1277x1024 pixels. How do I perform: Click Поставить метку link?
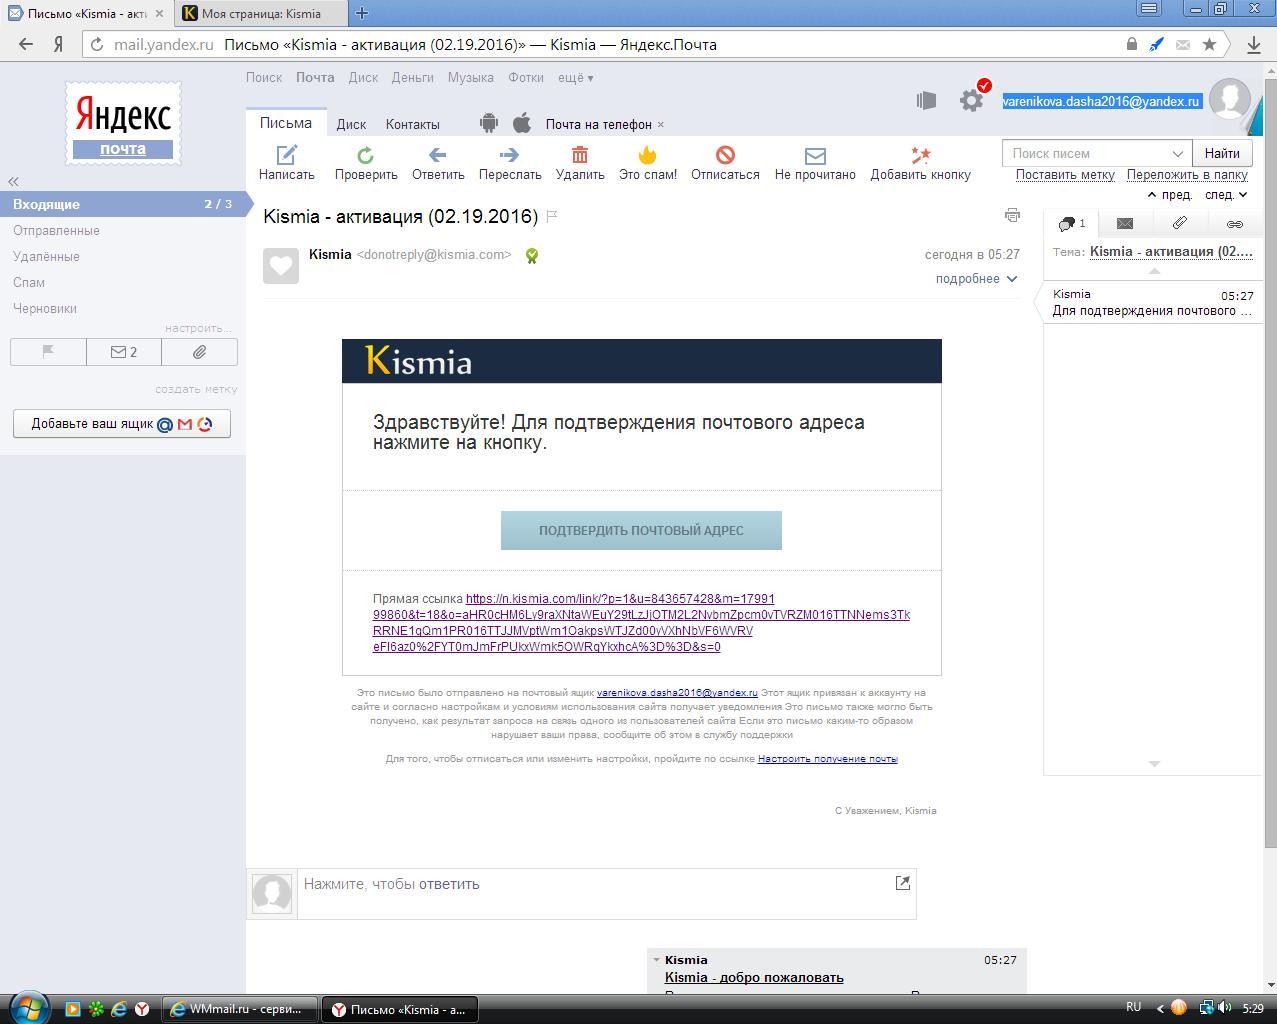(x=1065, y=174)
